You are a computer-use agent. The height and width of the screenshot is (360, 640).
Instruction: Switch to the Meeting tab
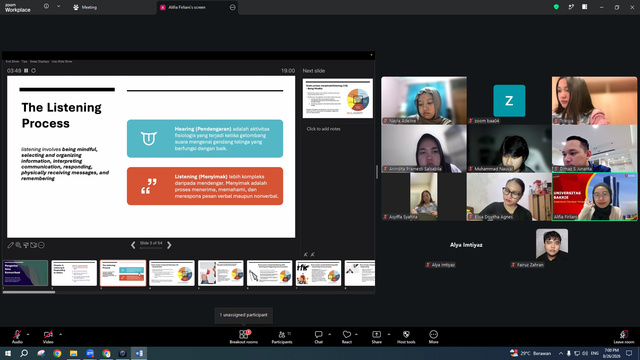[85, 7]
